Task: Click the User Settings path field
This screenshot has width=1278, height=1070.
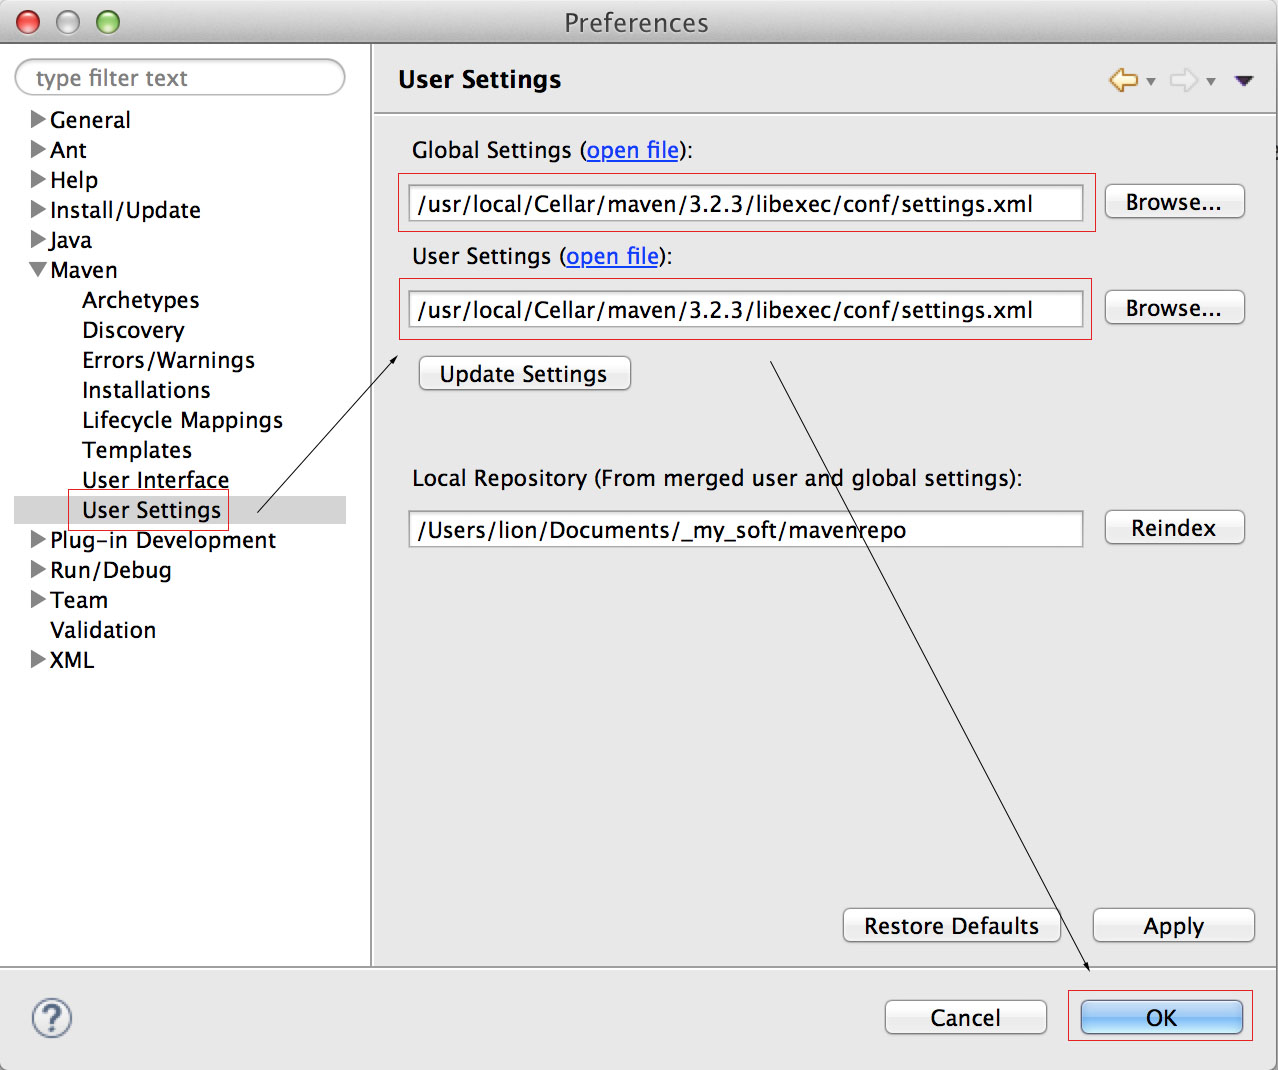Action: [x=746, y=310]
